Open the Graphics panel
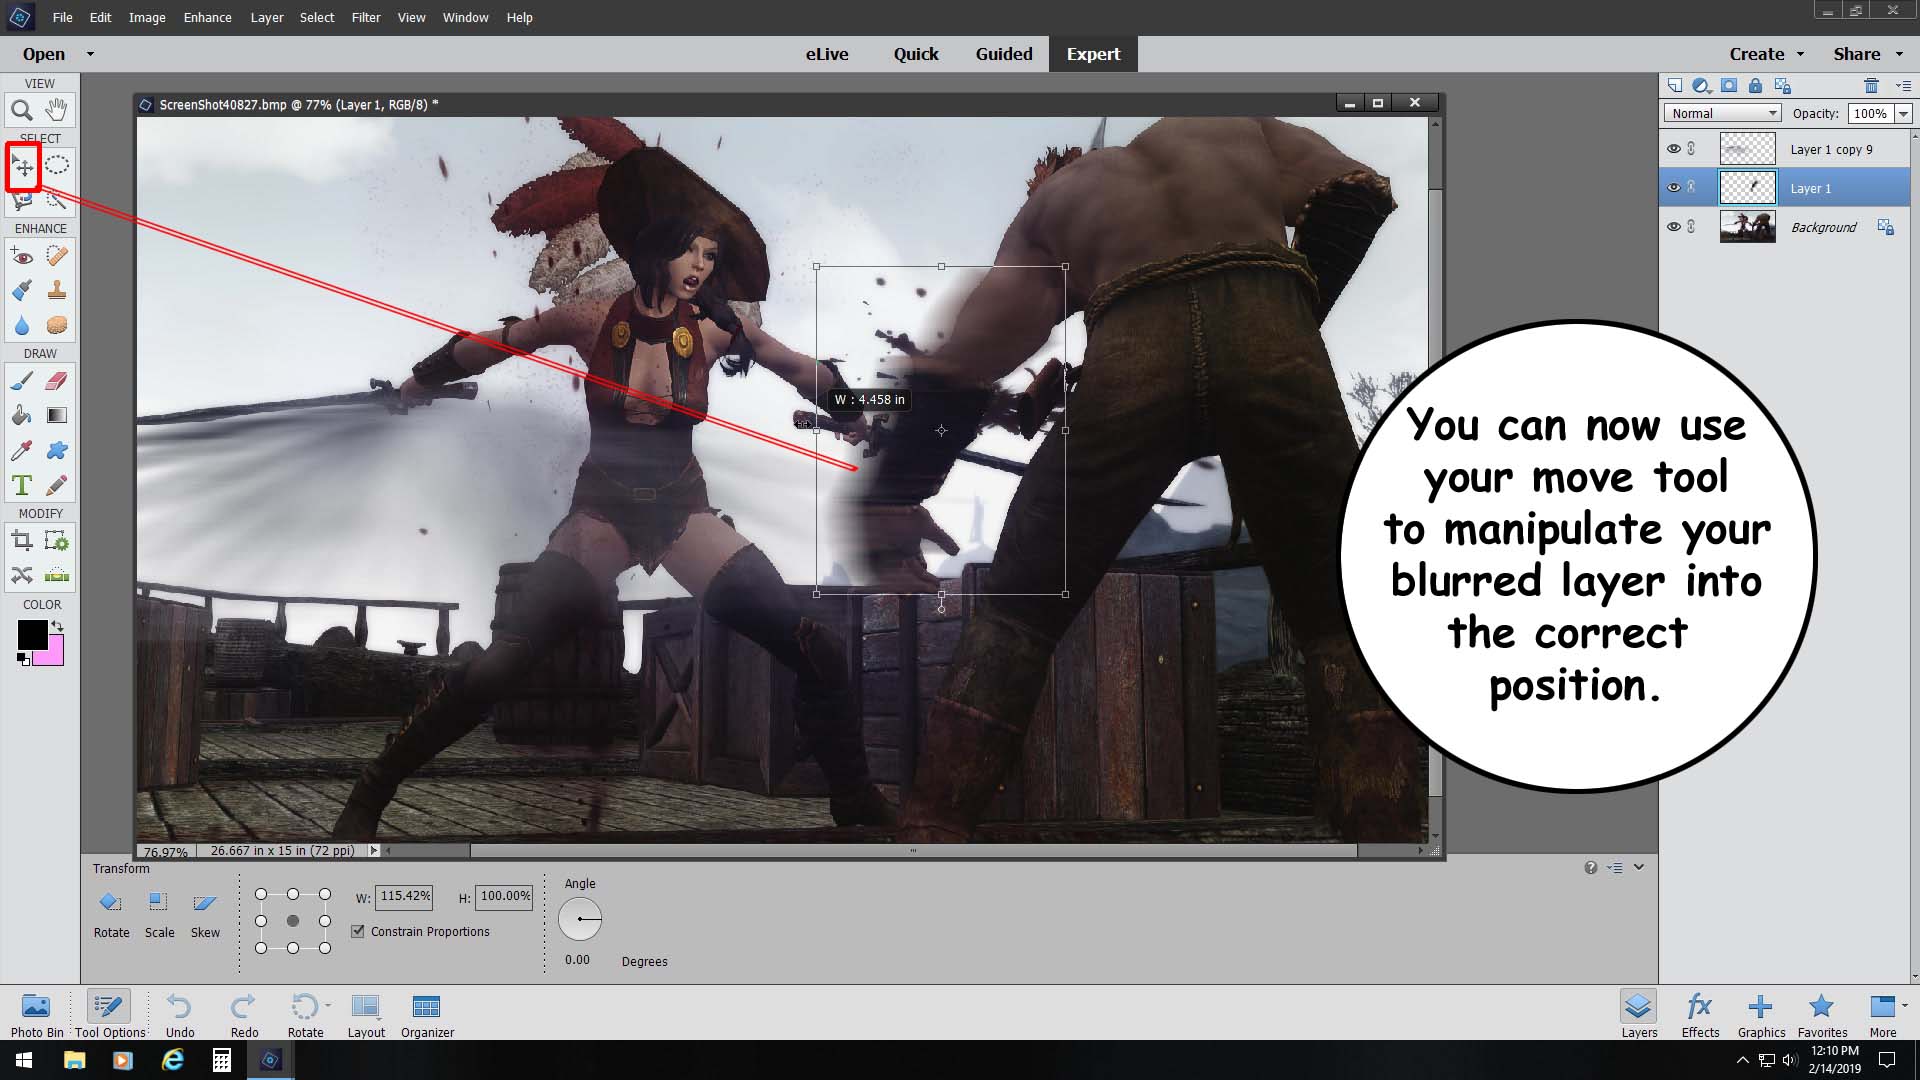The image size is (1920, 1080). coord(1761,1014)
